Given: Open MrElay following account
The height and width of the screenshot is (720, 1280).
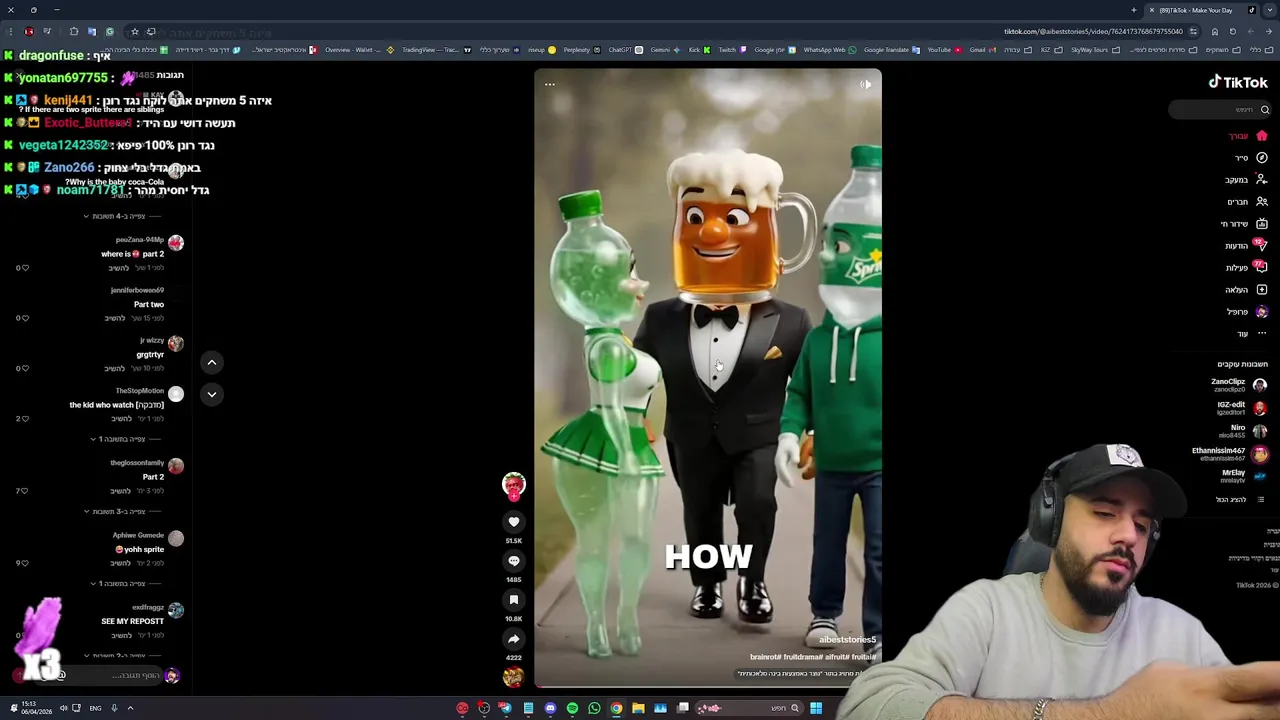Looking at the screenshot, I should (x=1244, y=476).
